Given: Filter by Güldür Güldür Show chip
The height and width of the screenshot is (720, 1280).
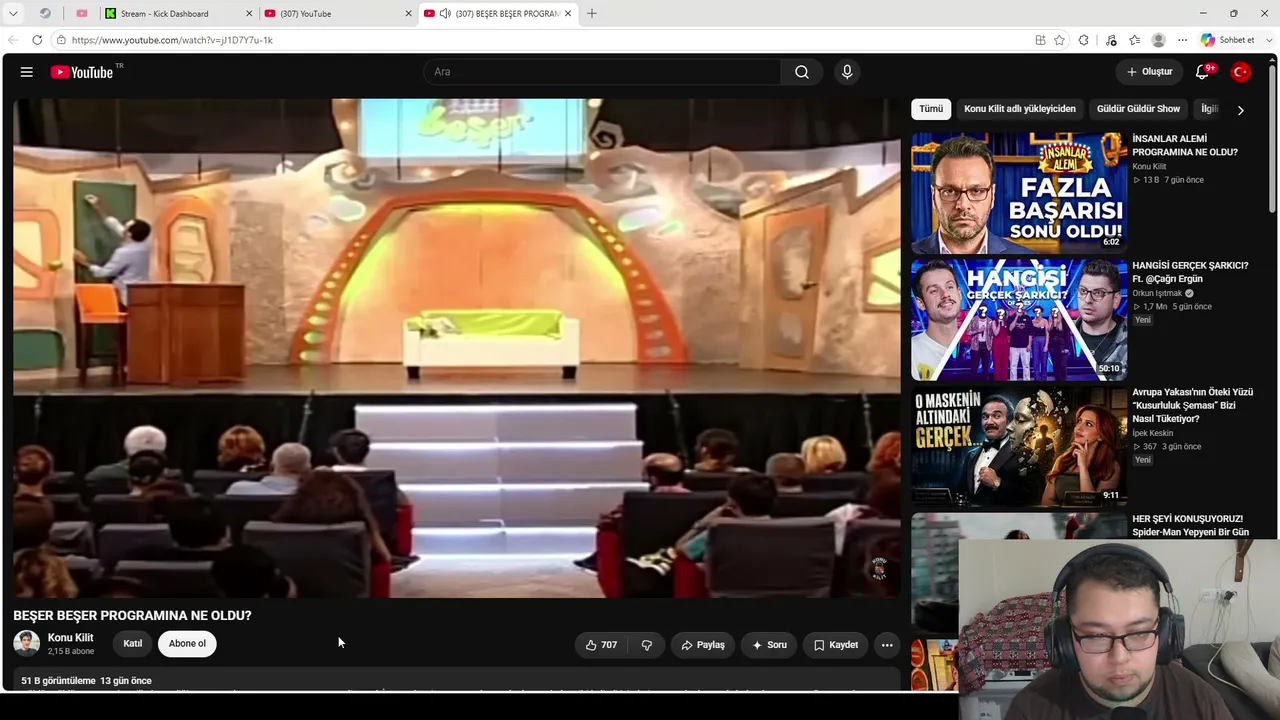Looking at the screenshot, I should pyautogui.click(x=1138, y=109).
